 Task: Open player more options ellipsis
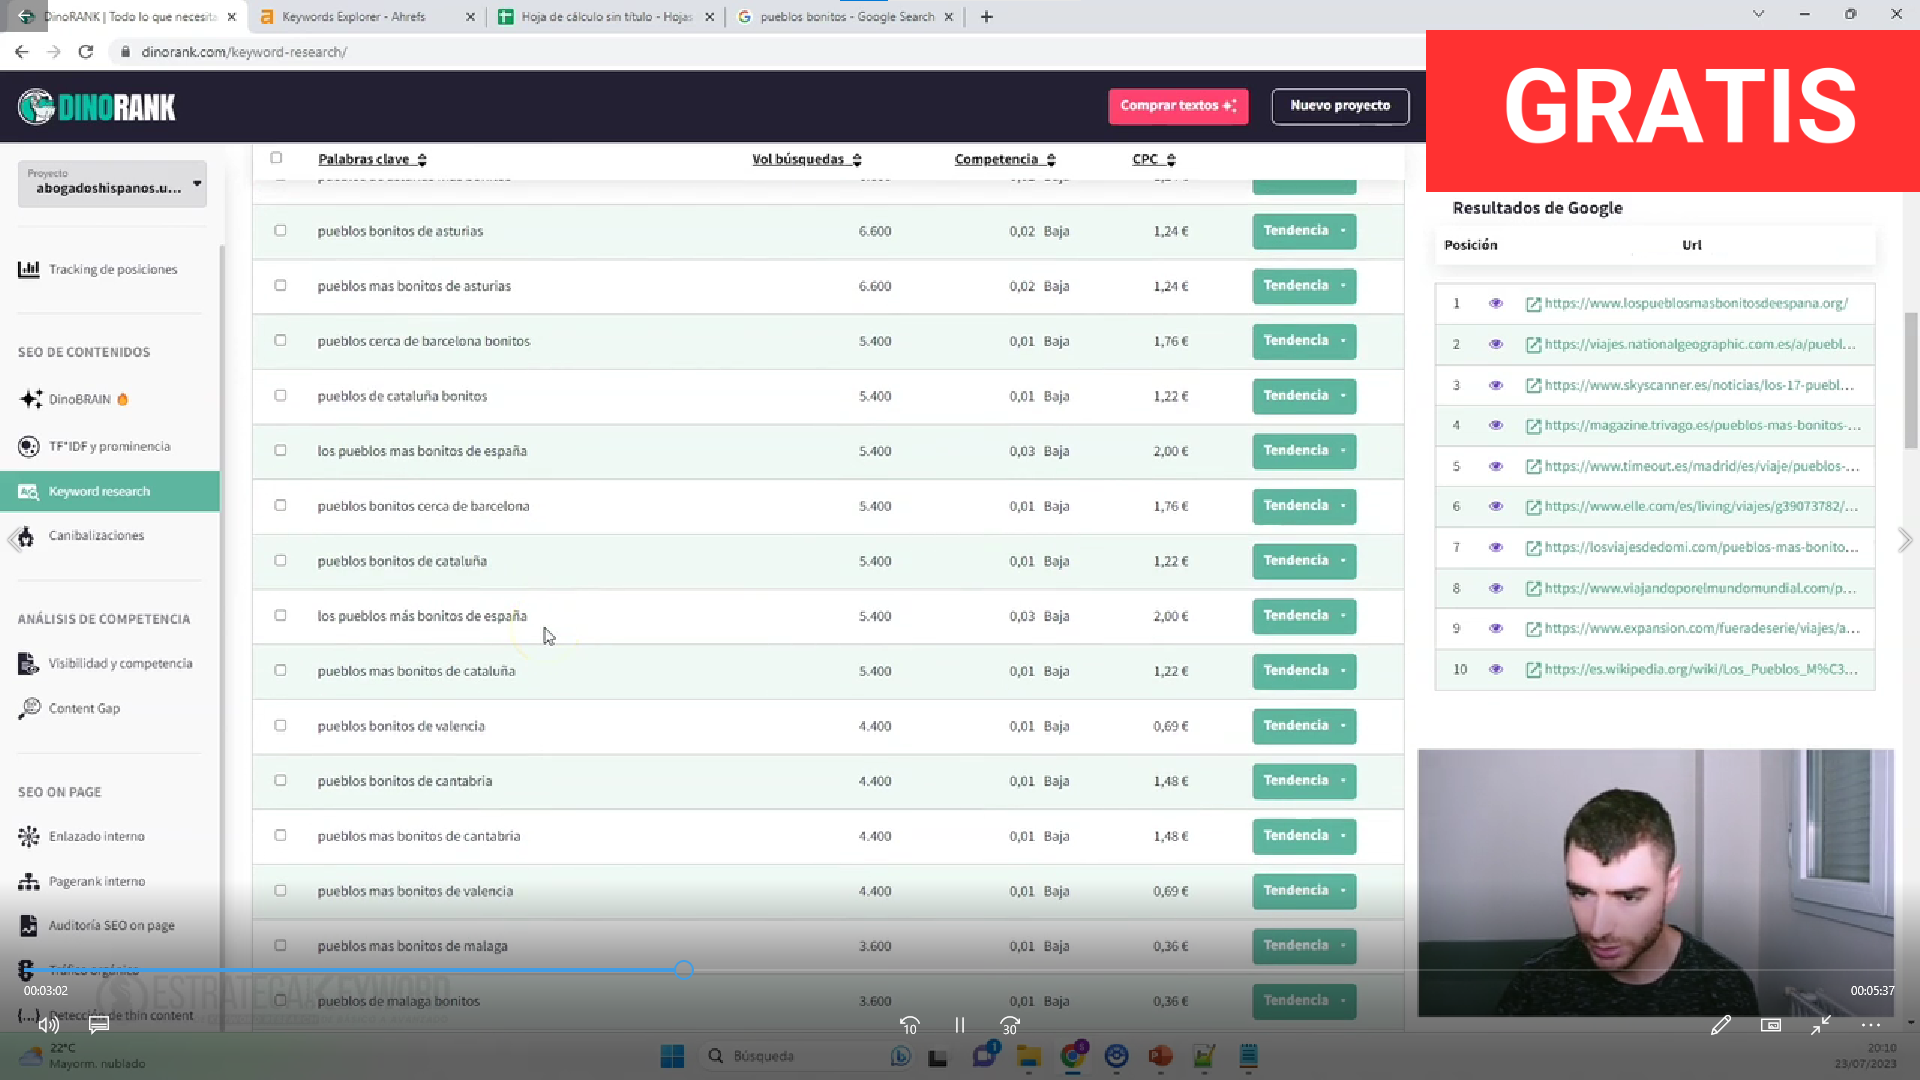pyautogui.click(x=1871, y=1025)
